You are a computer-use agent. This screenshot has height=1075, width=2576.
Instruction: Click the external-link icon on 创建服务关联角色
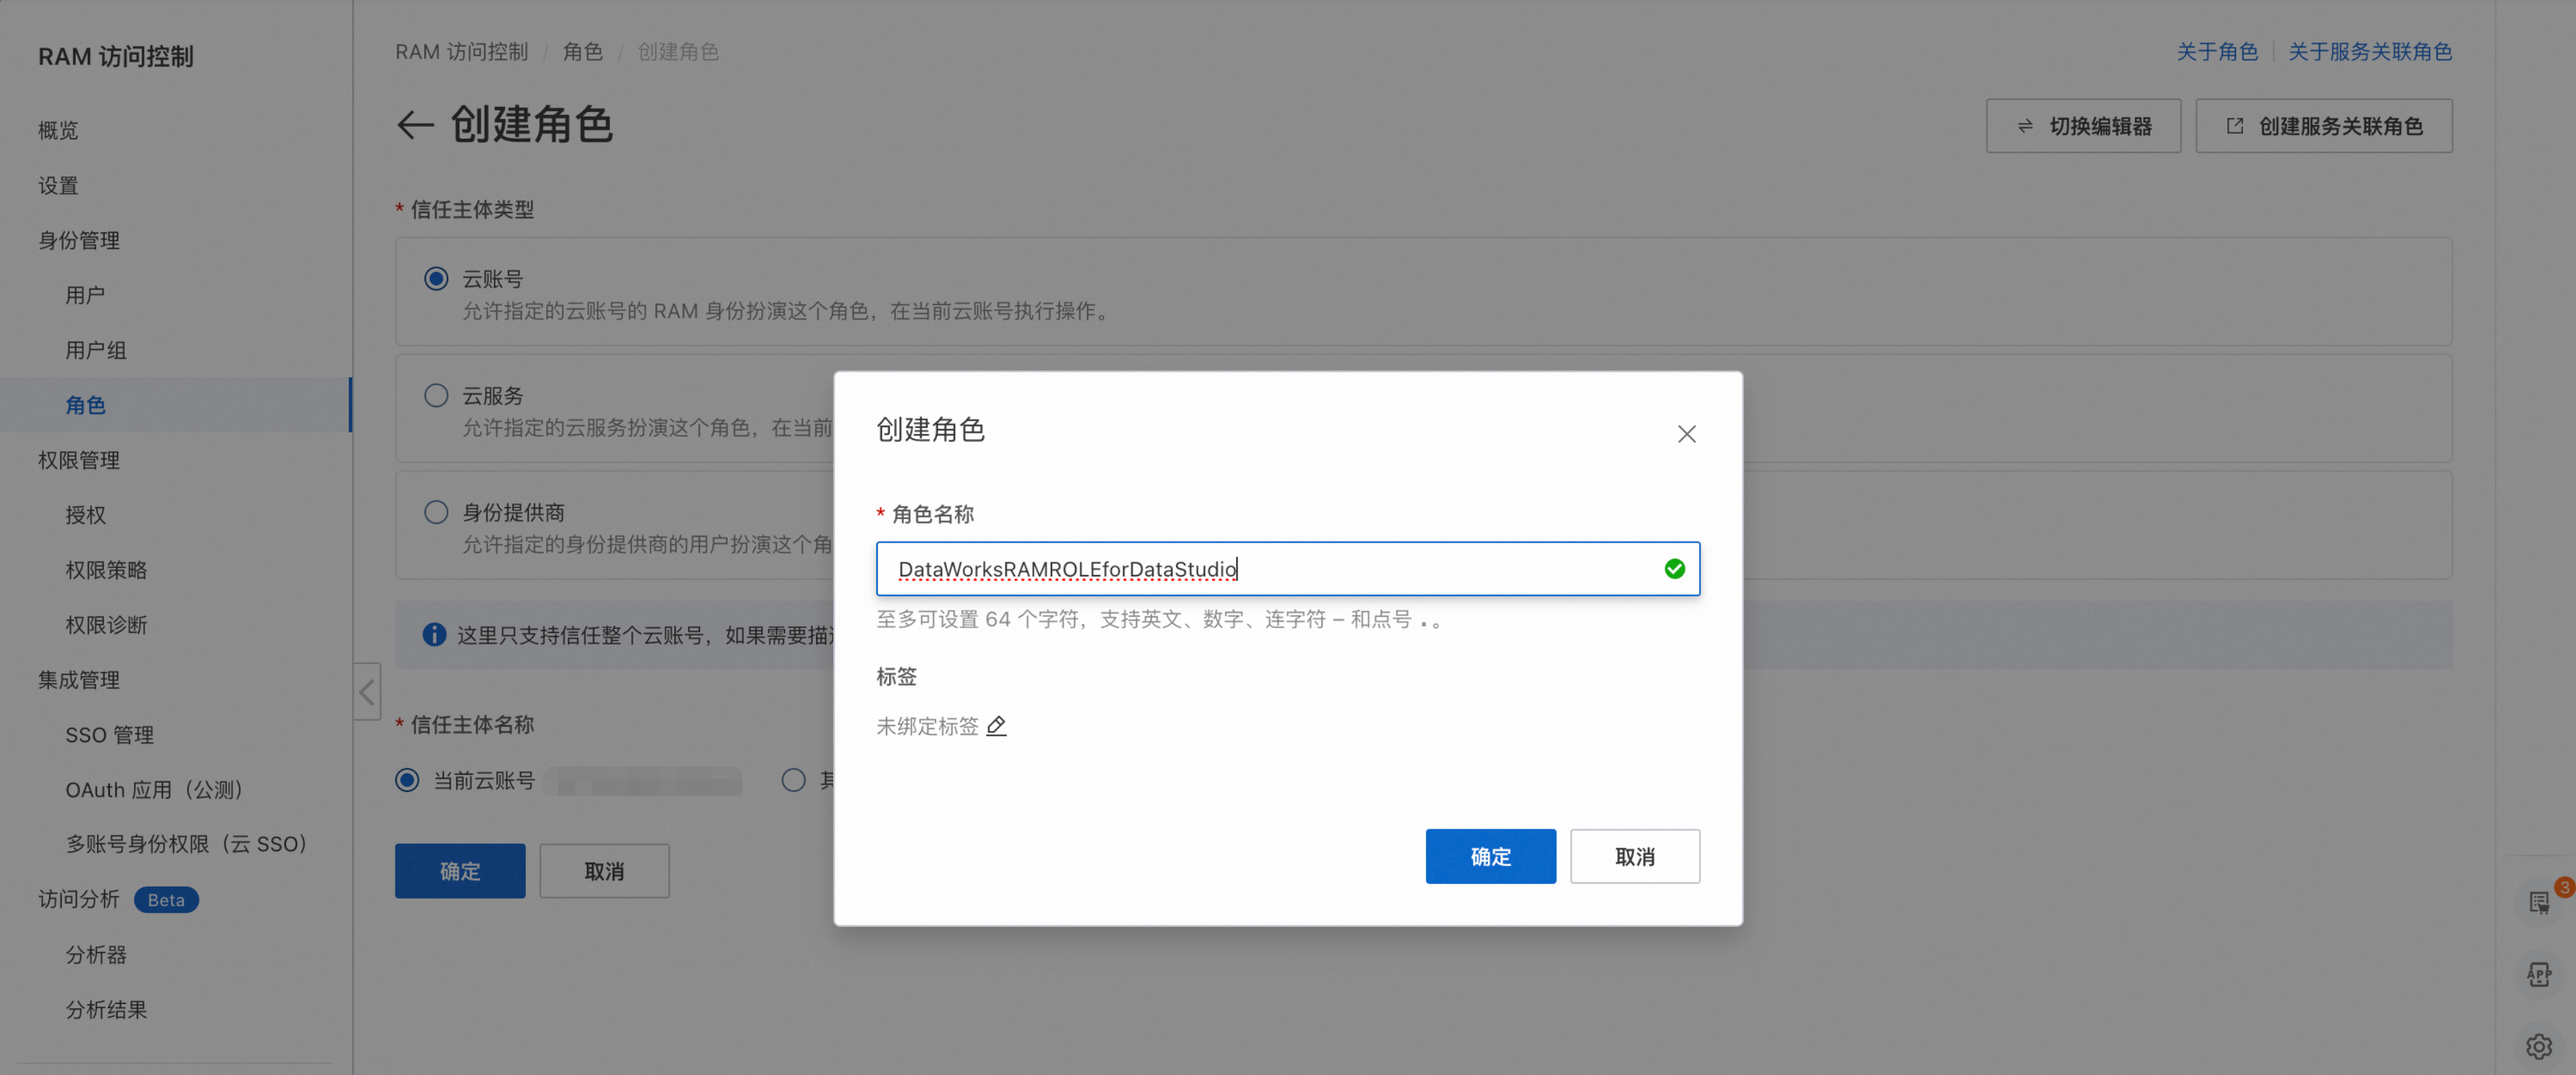tap(2234, 126)
